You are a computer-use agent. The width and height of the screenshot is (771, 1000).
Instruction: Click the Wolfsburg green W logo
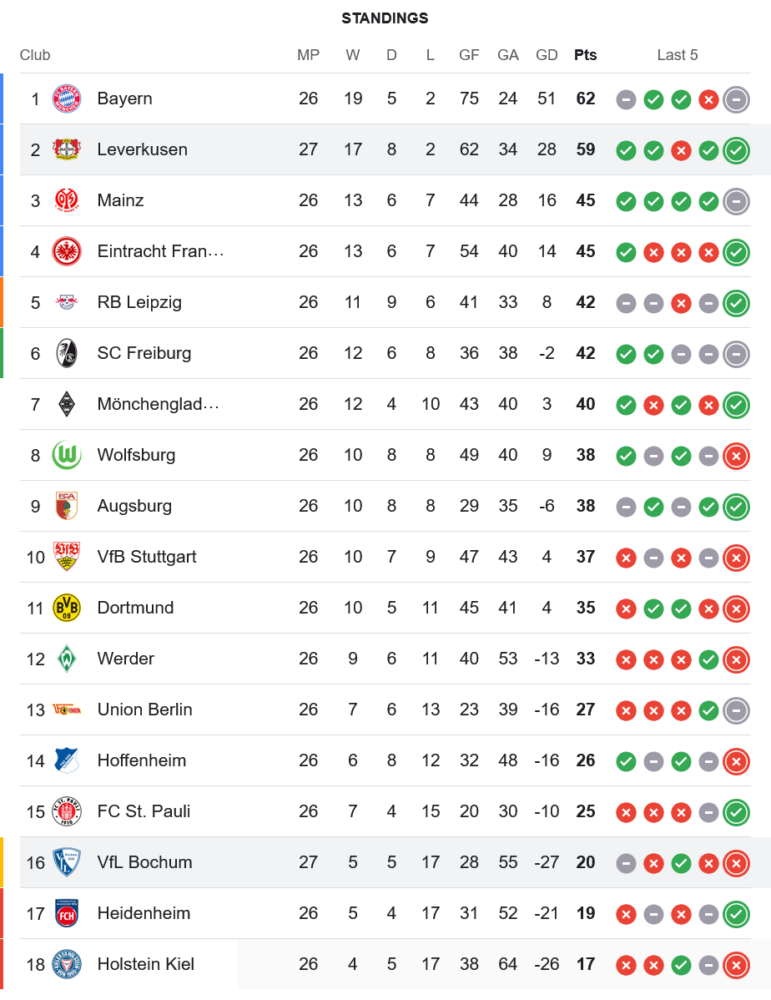pos(66,455)
